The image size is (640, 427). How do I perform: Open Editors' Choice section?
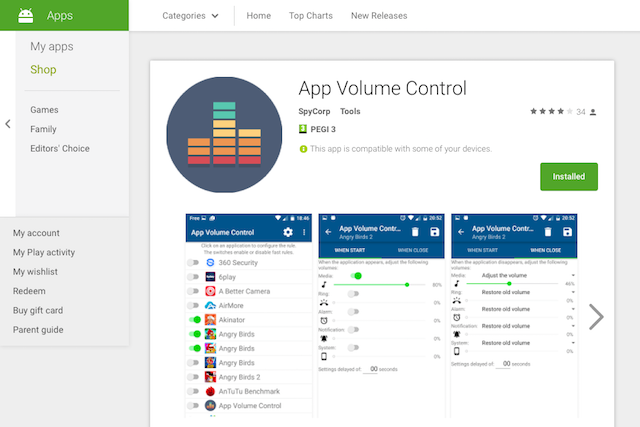click(60, 149)
